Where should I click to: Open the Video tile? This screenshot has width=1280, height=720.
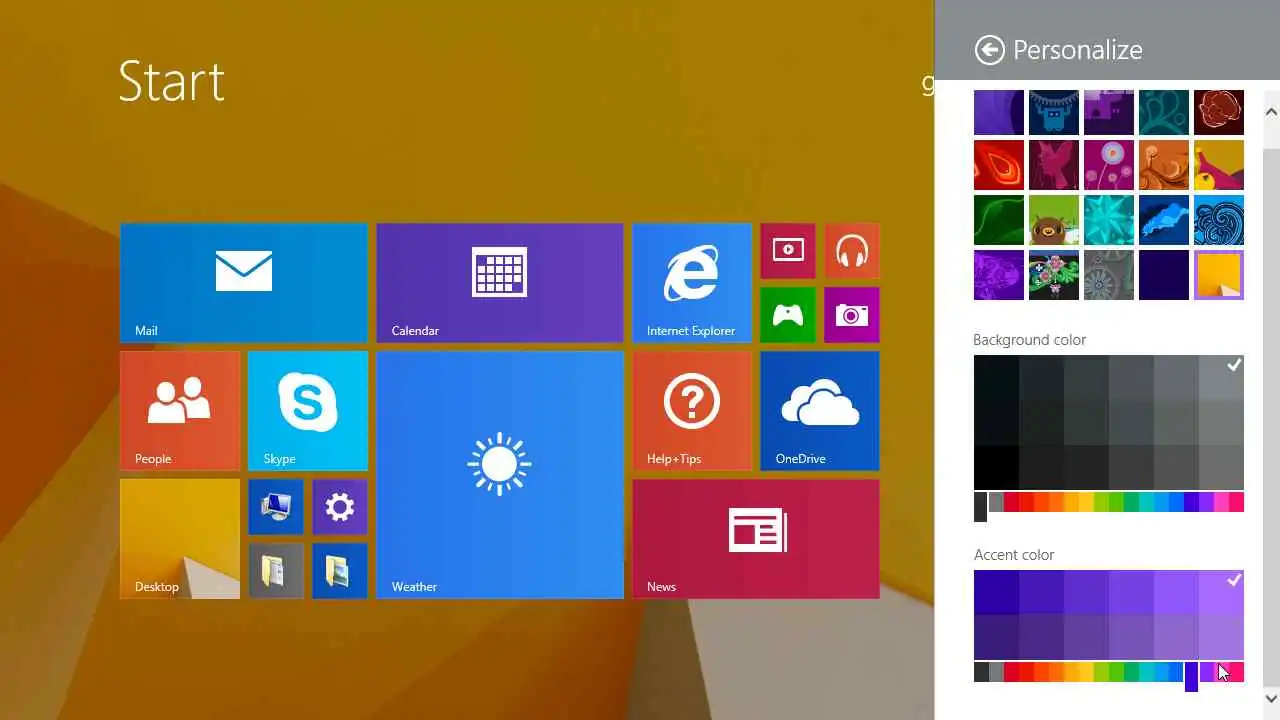click(788, 251)
